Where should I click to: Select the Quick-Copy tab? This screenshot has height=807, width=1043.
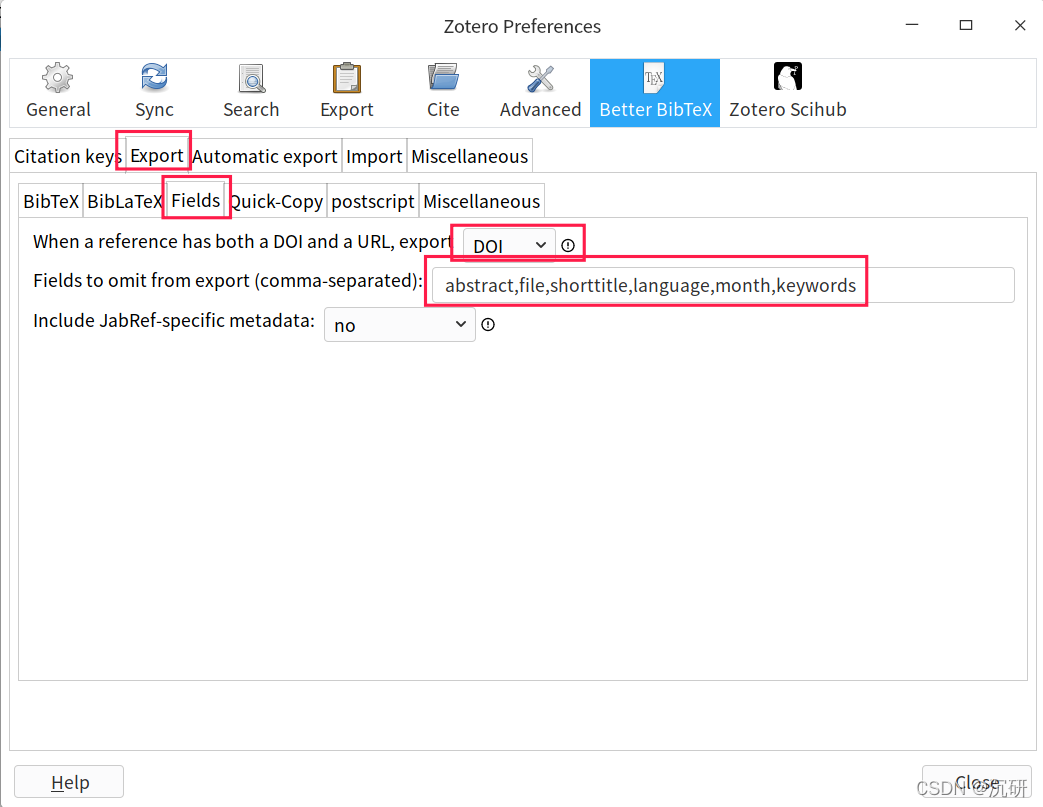pyautogui.click(x=277, y=201)
